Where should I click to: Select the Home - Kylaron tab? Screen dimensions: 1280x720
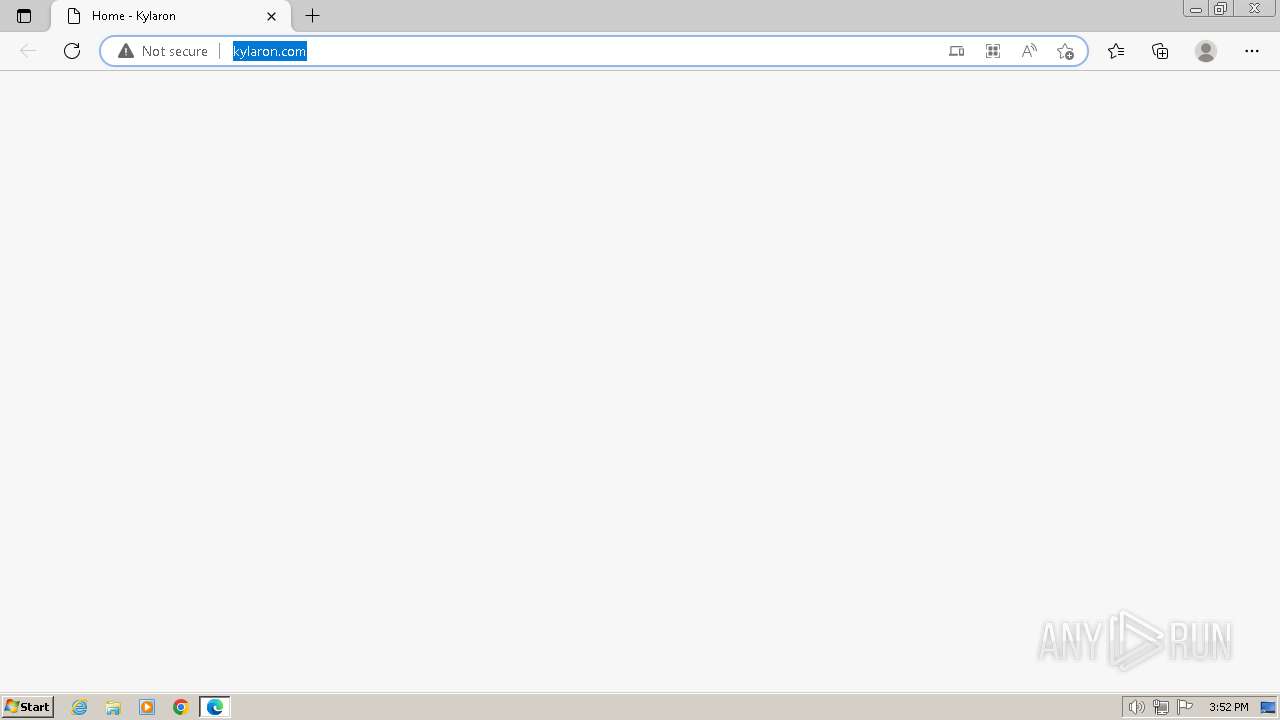[x=170, y=16]
